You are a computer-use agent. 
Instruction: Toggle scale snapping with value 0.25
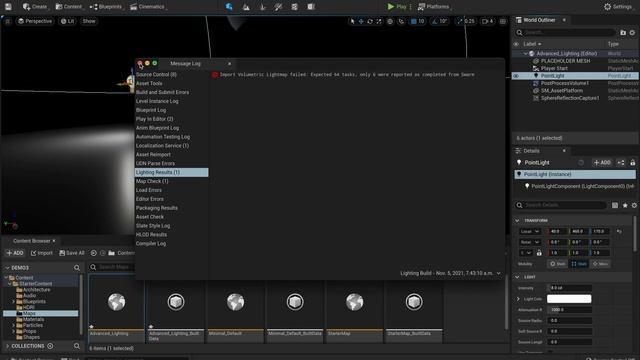tap(466, 21)
